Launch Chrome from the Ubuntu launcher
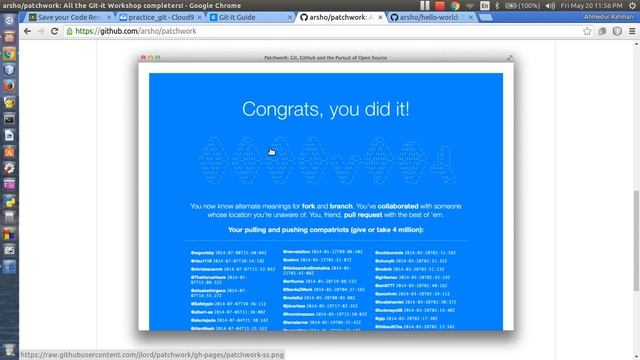640x360 pixels. click(9, 53)
